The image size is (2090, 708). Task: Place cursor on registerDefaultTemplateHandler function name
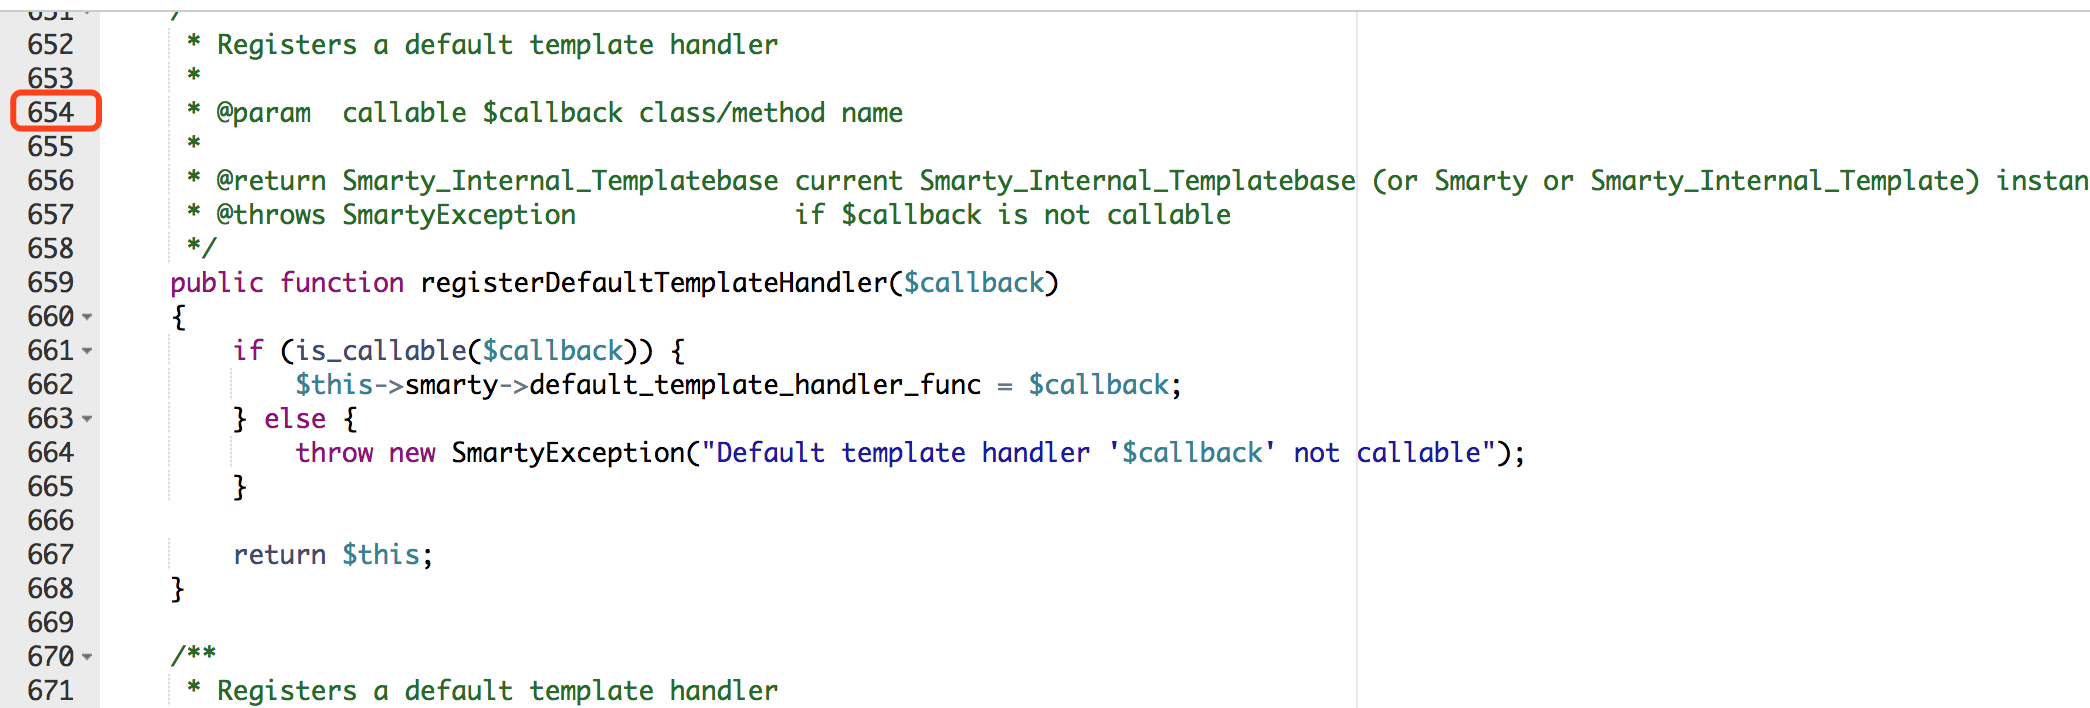click(653, 283)
